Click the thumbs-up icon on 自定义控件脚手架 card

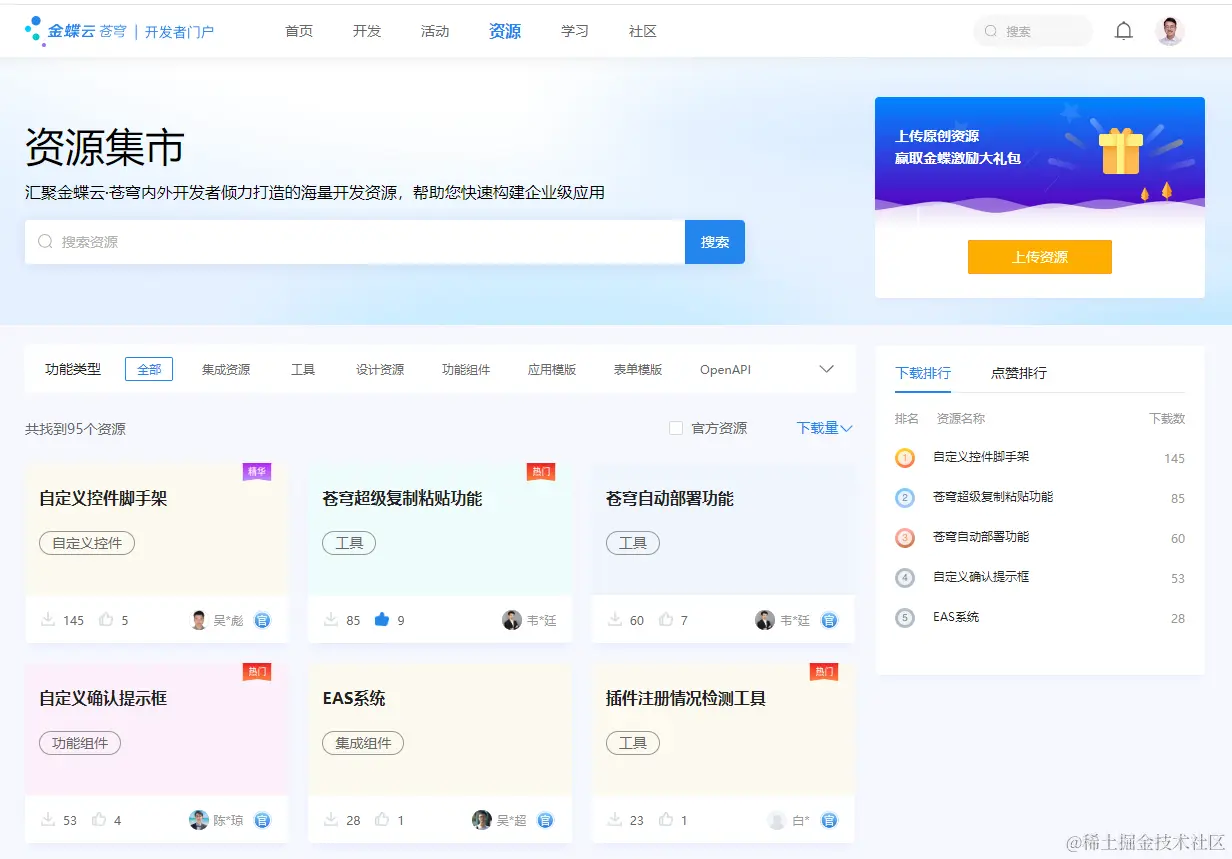pos(103,620)
